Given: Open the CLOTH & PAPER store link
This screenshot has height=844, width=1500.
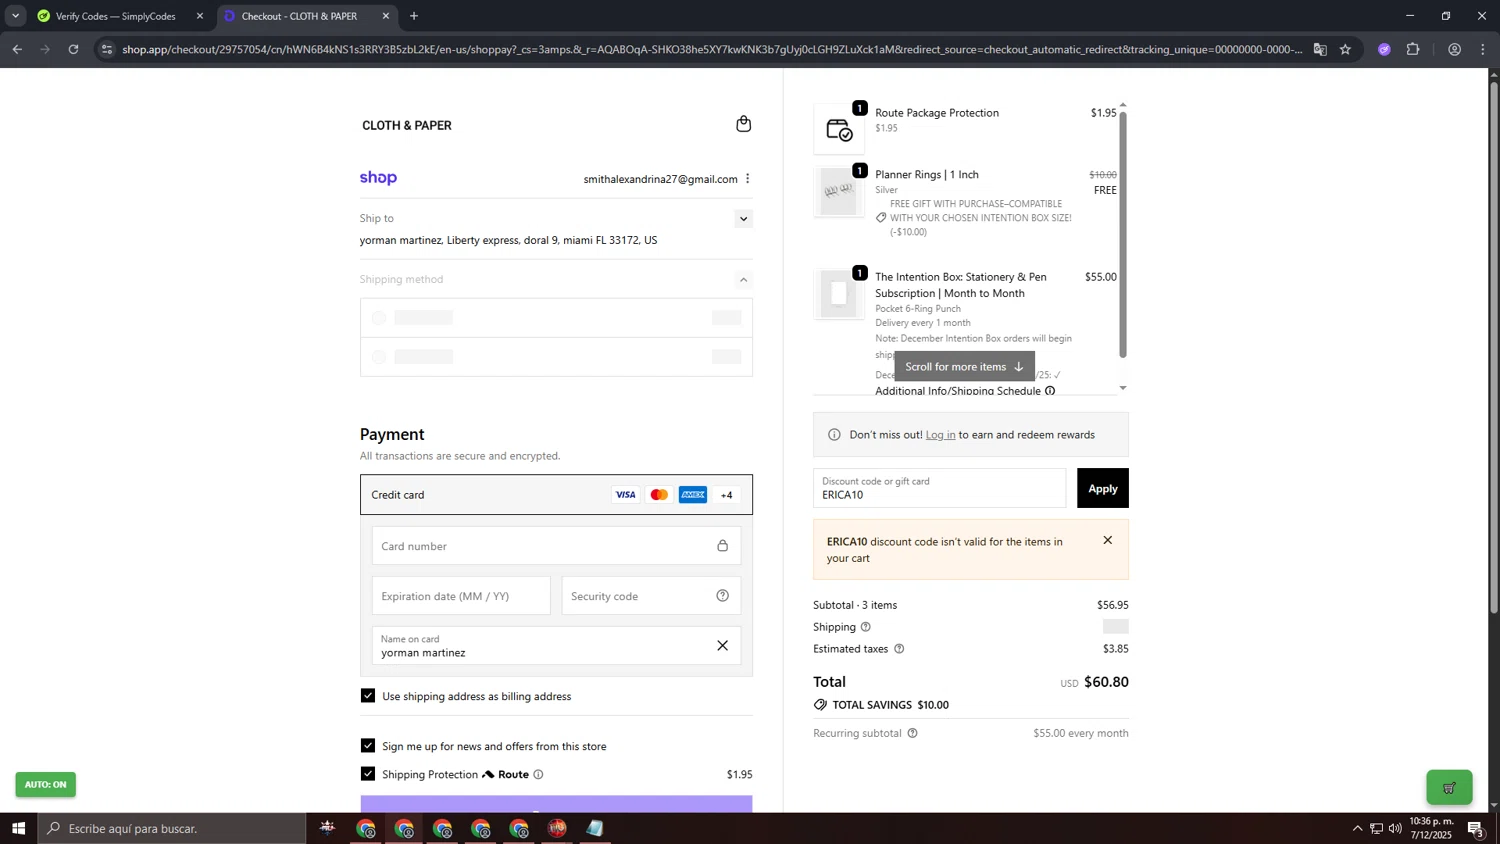Looking at the screenshot, I should (x=406, y=125).
